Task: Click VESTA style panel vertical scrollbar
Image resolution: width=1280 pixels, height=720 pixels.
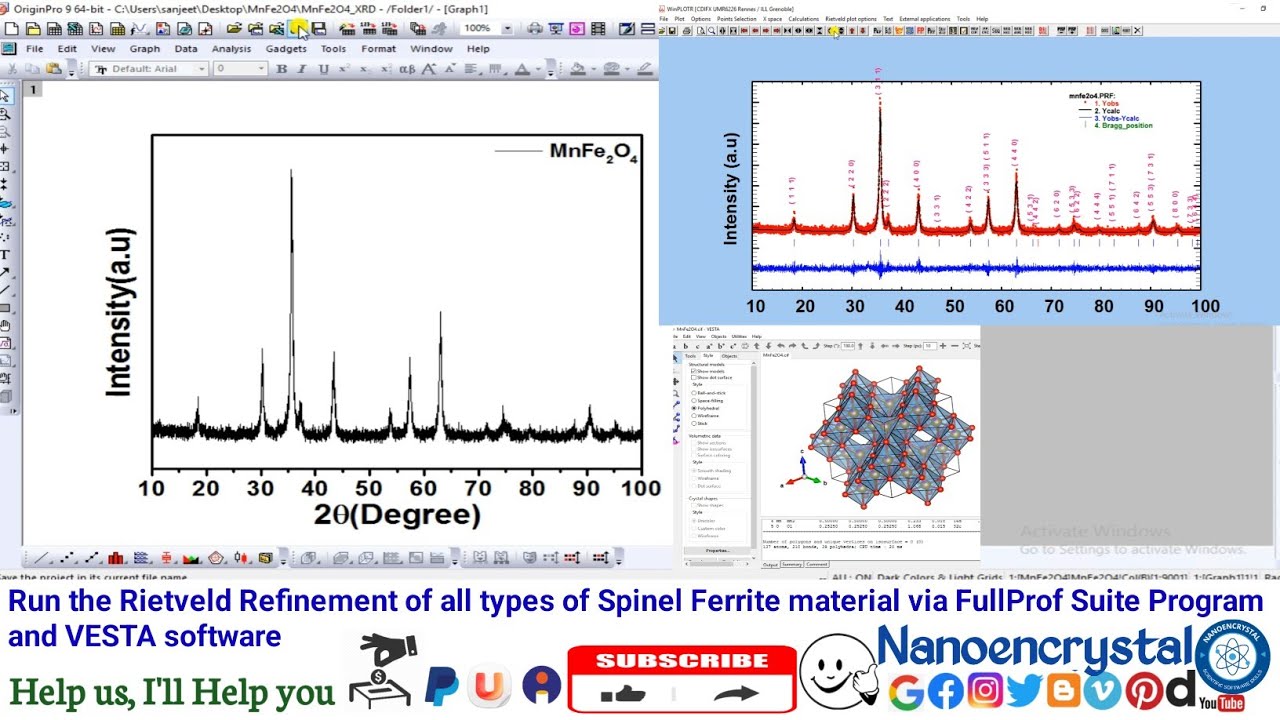Action: (x=754, y=457)
